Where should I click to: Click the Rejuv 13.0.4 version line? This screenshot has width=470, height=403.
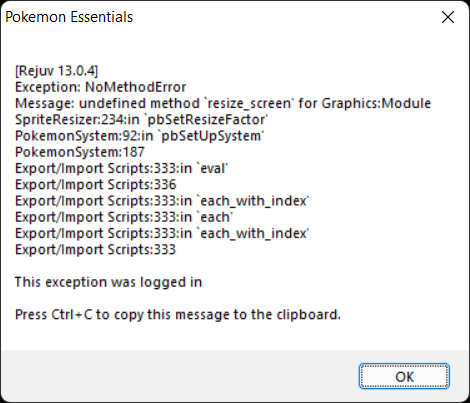click(57, 71)
